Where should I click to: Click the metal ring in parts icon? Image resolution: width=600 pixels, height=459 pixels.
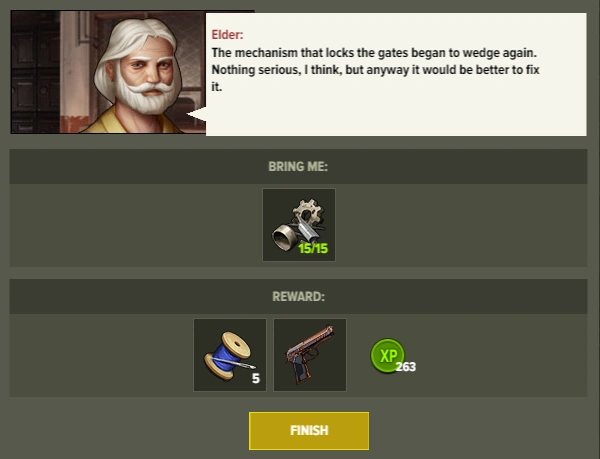[x=285, y=238]
